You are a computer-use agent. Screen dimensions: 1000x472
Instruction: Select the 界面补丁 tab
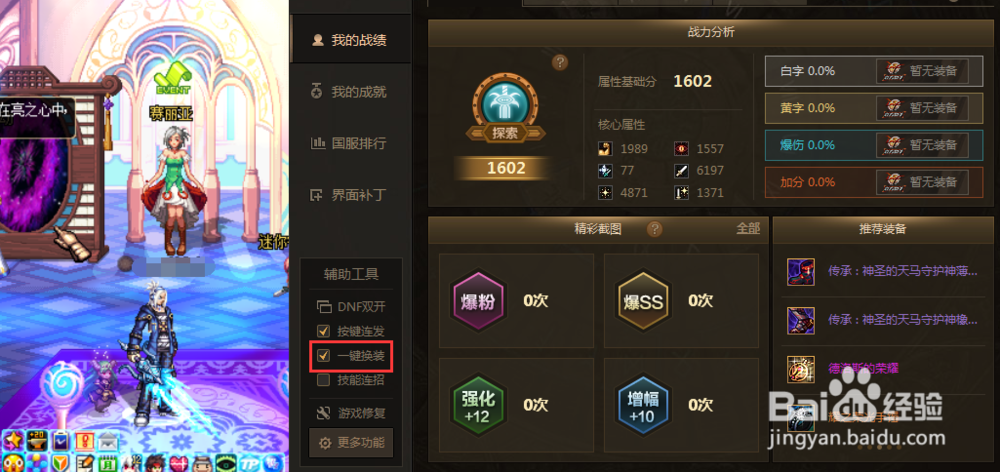(x=349, y=195)
